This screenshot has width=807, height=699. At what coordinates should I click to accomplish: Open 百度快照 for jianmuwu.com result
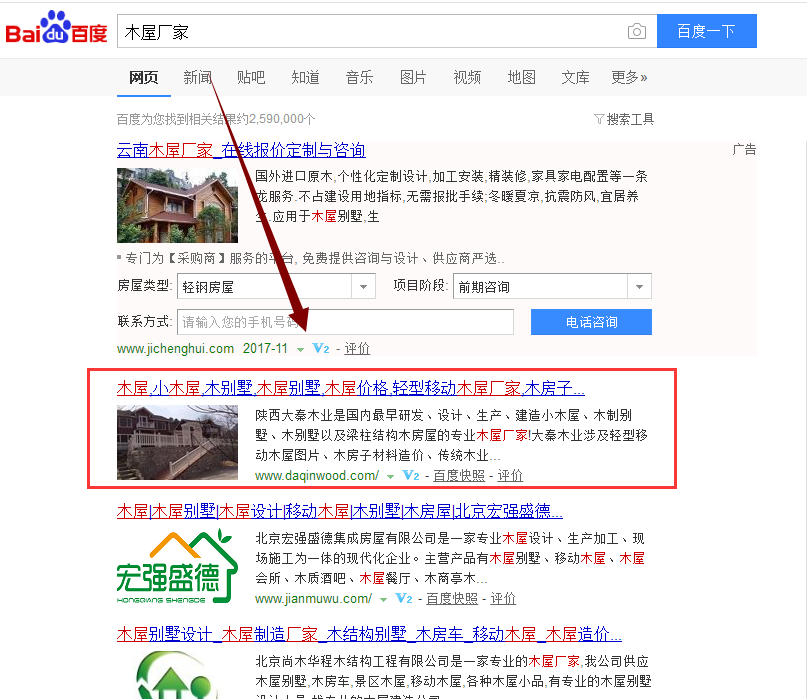[452, 599]
